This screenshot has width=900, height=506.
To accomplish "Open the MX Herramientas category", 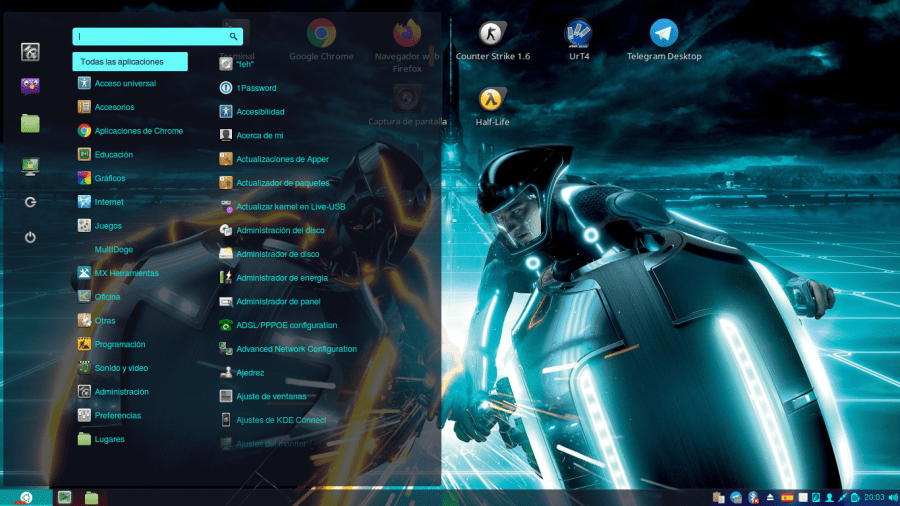I will (126, 273).
